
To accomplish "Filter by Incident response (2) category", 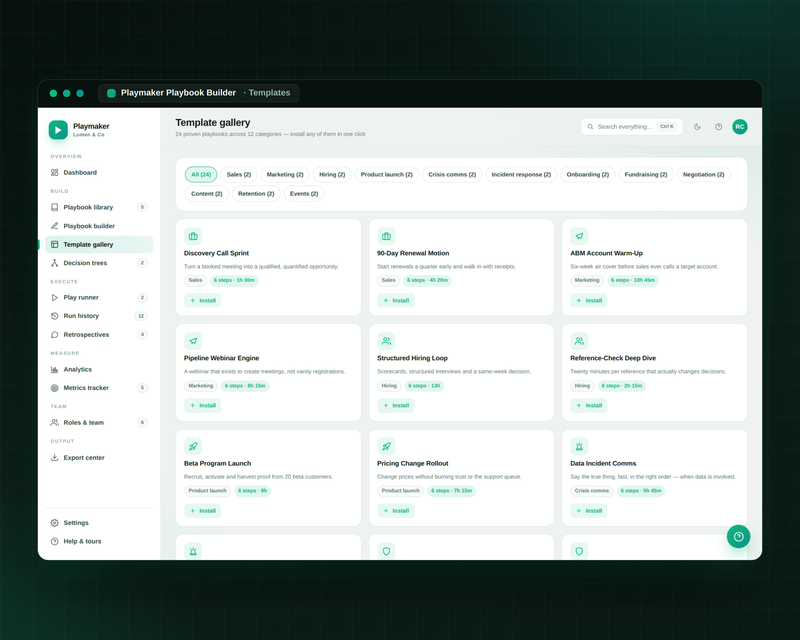I will (521, 175).
